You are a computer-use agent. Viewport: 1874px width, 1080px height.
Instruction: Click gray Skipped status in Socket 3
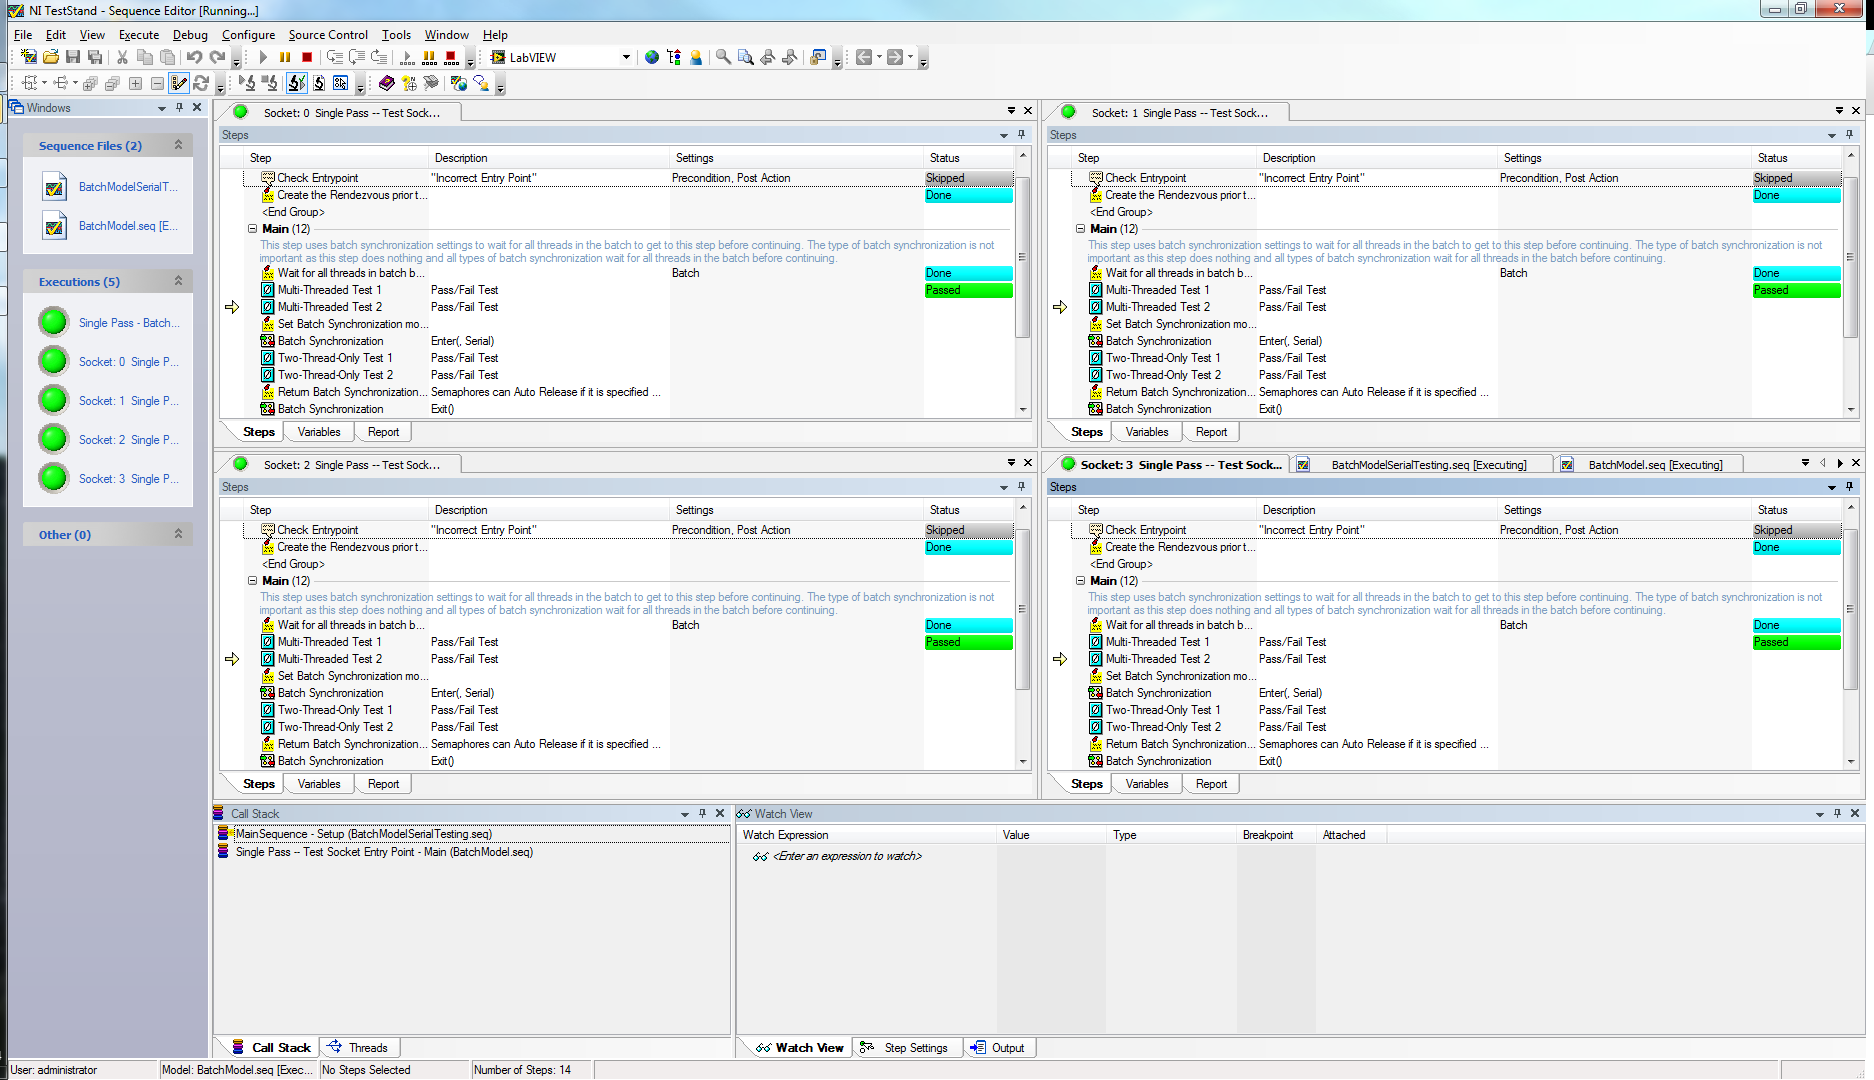pos(1796,530)
